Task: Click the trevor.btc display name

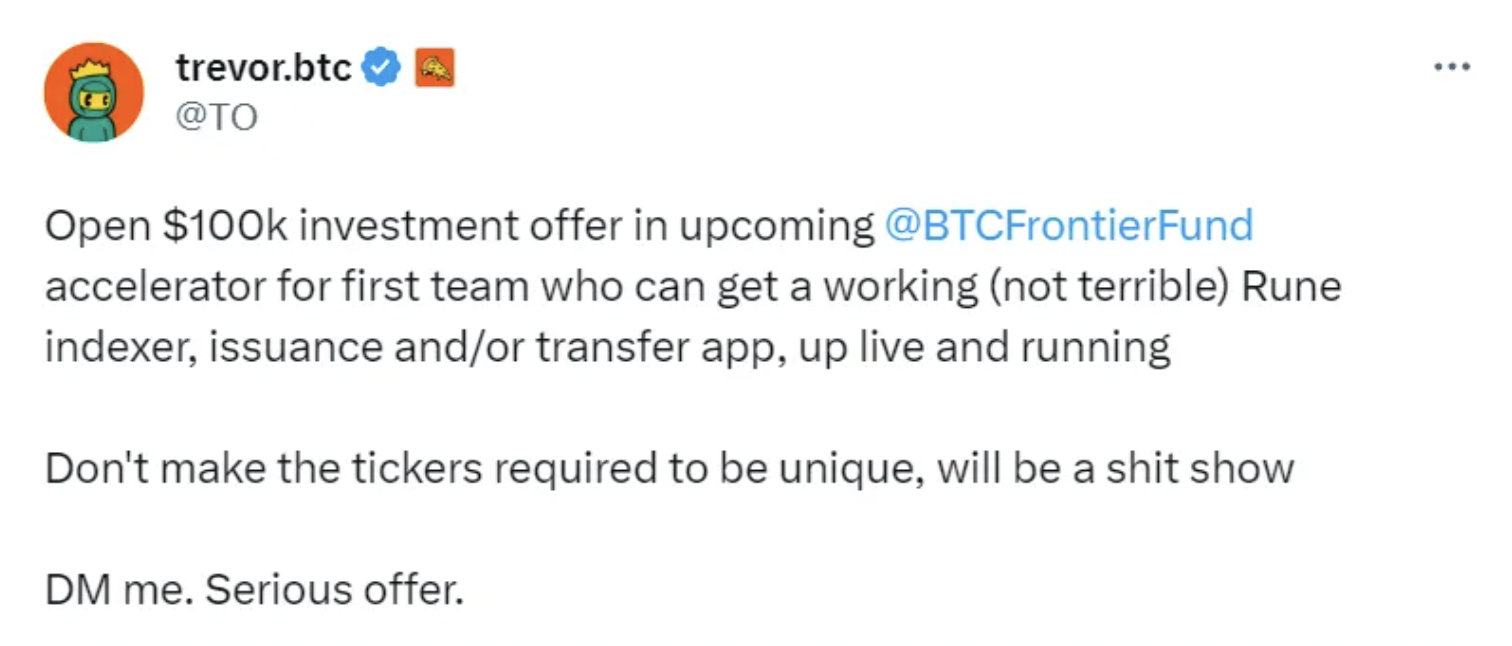Action: 264,68
